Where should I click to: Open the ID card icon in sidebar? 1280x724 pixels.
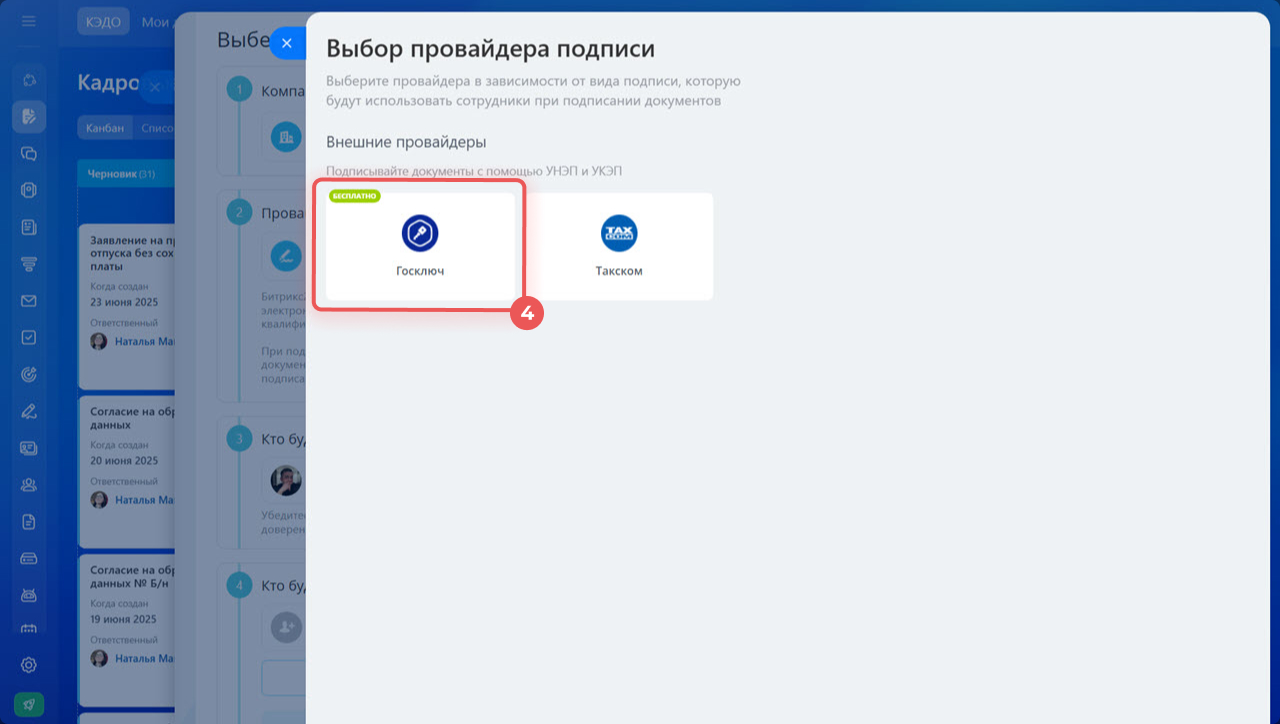point(29,448)
